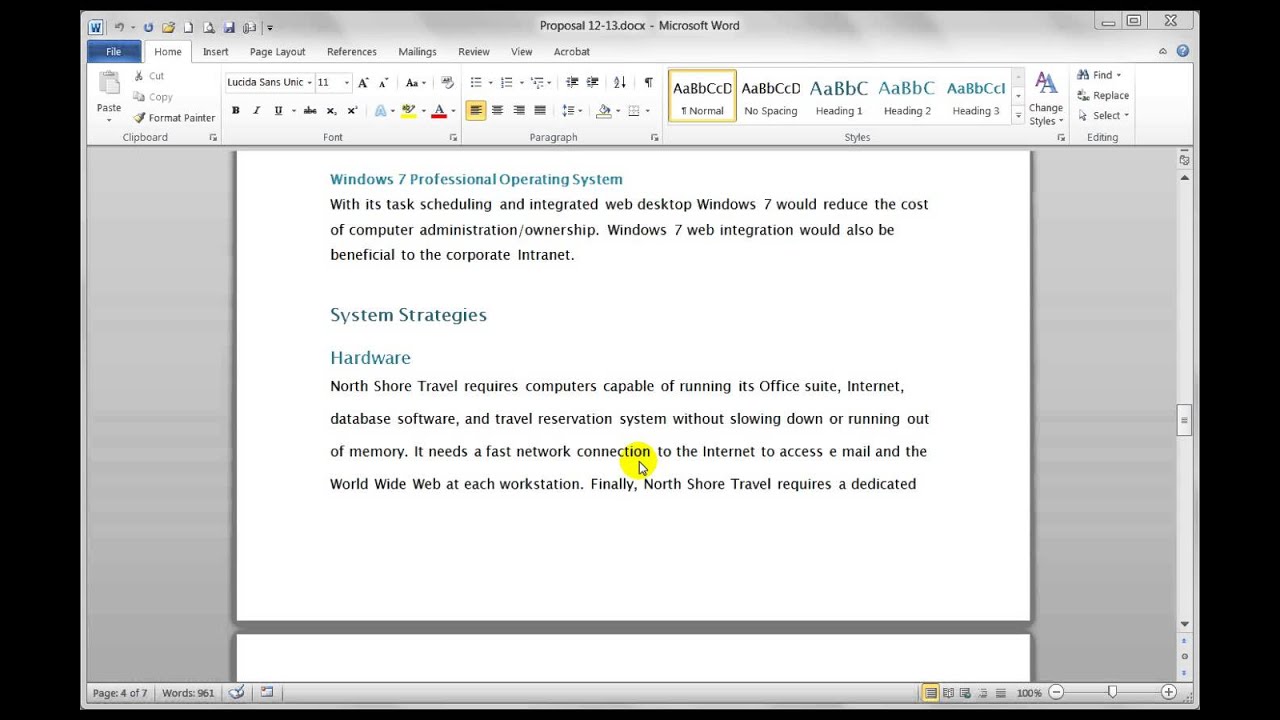Click the vertical scrollbar thumb
The image size is (1280, 720).
coord(1184,420)
